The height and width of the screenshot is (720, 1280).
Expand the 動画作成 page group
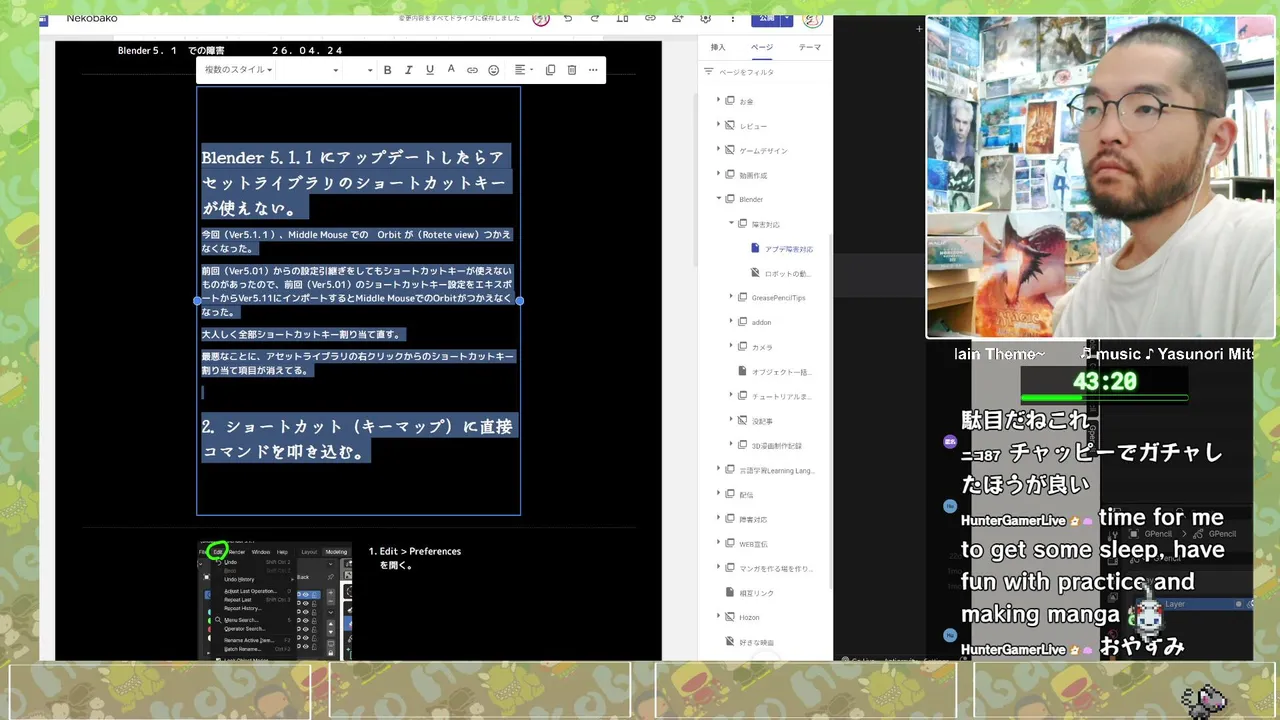pyautogui.click(x=718, y=175)
